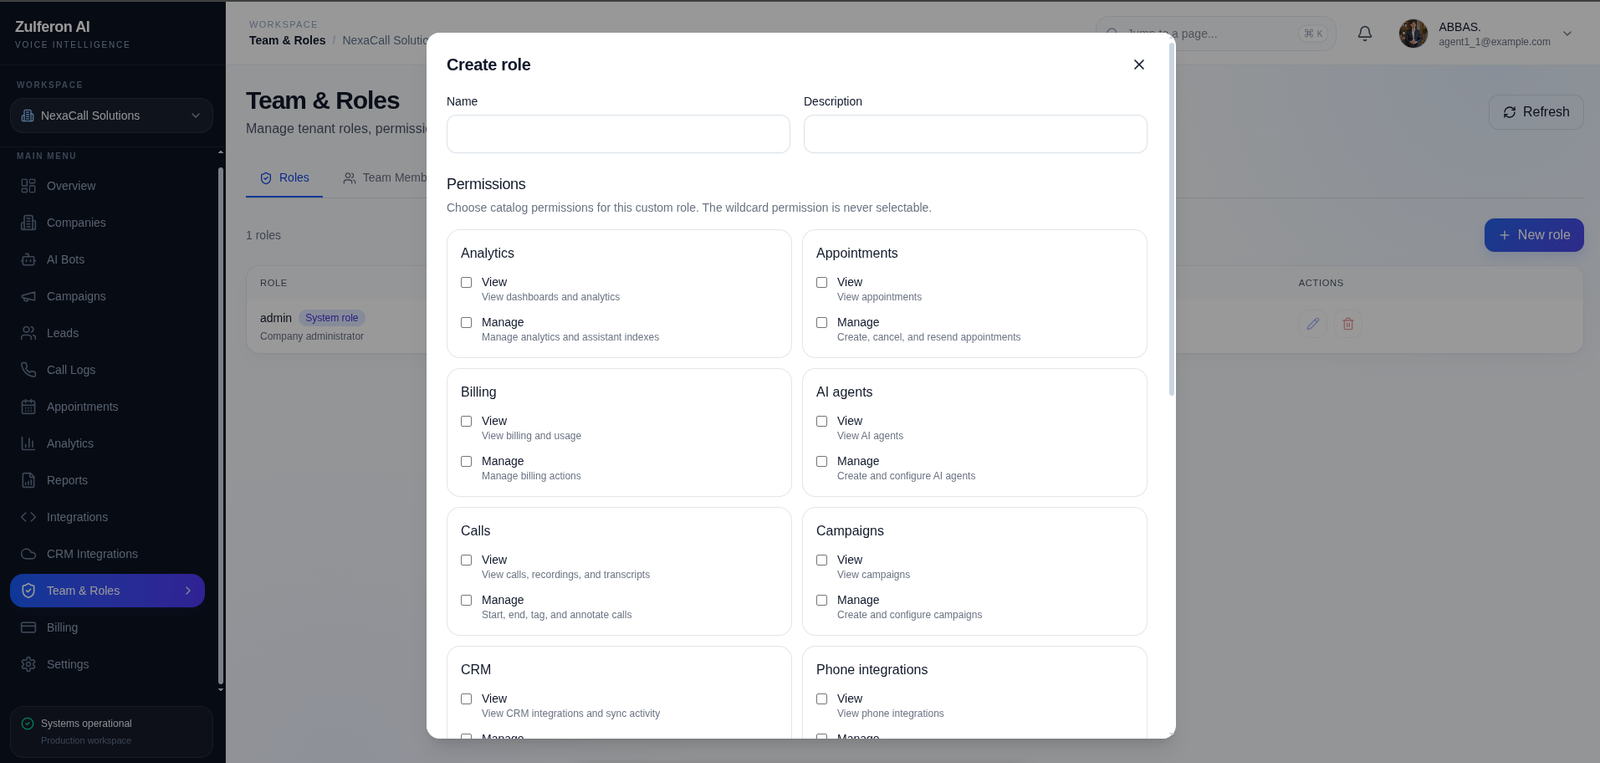
Task: Open the ABBAS user account menu
Action: coord(1487,33)
